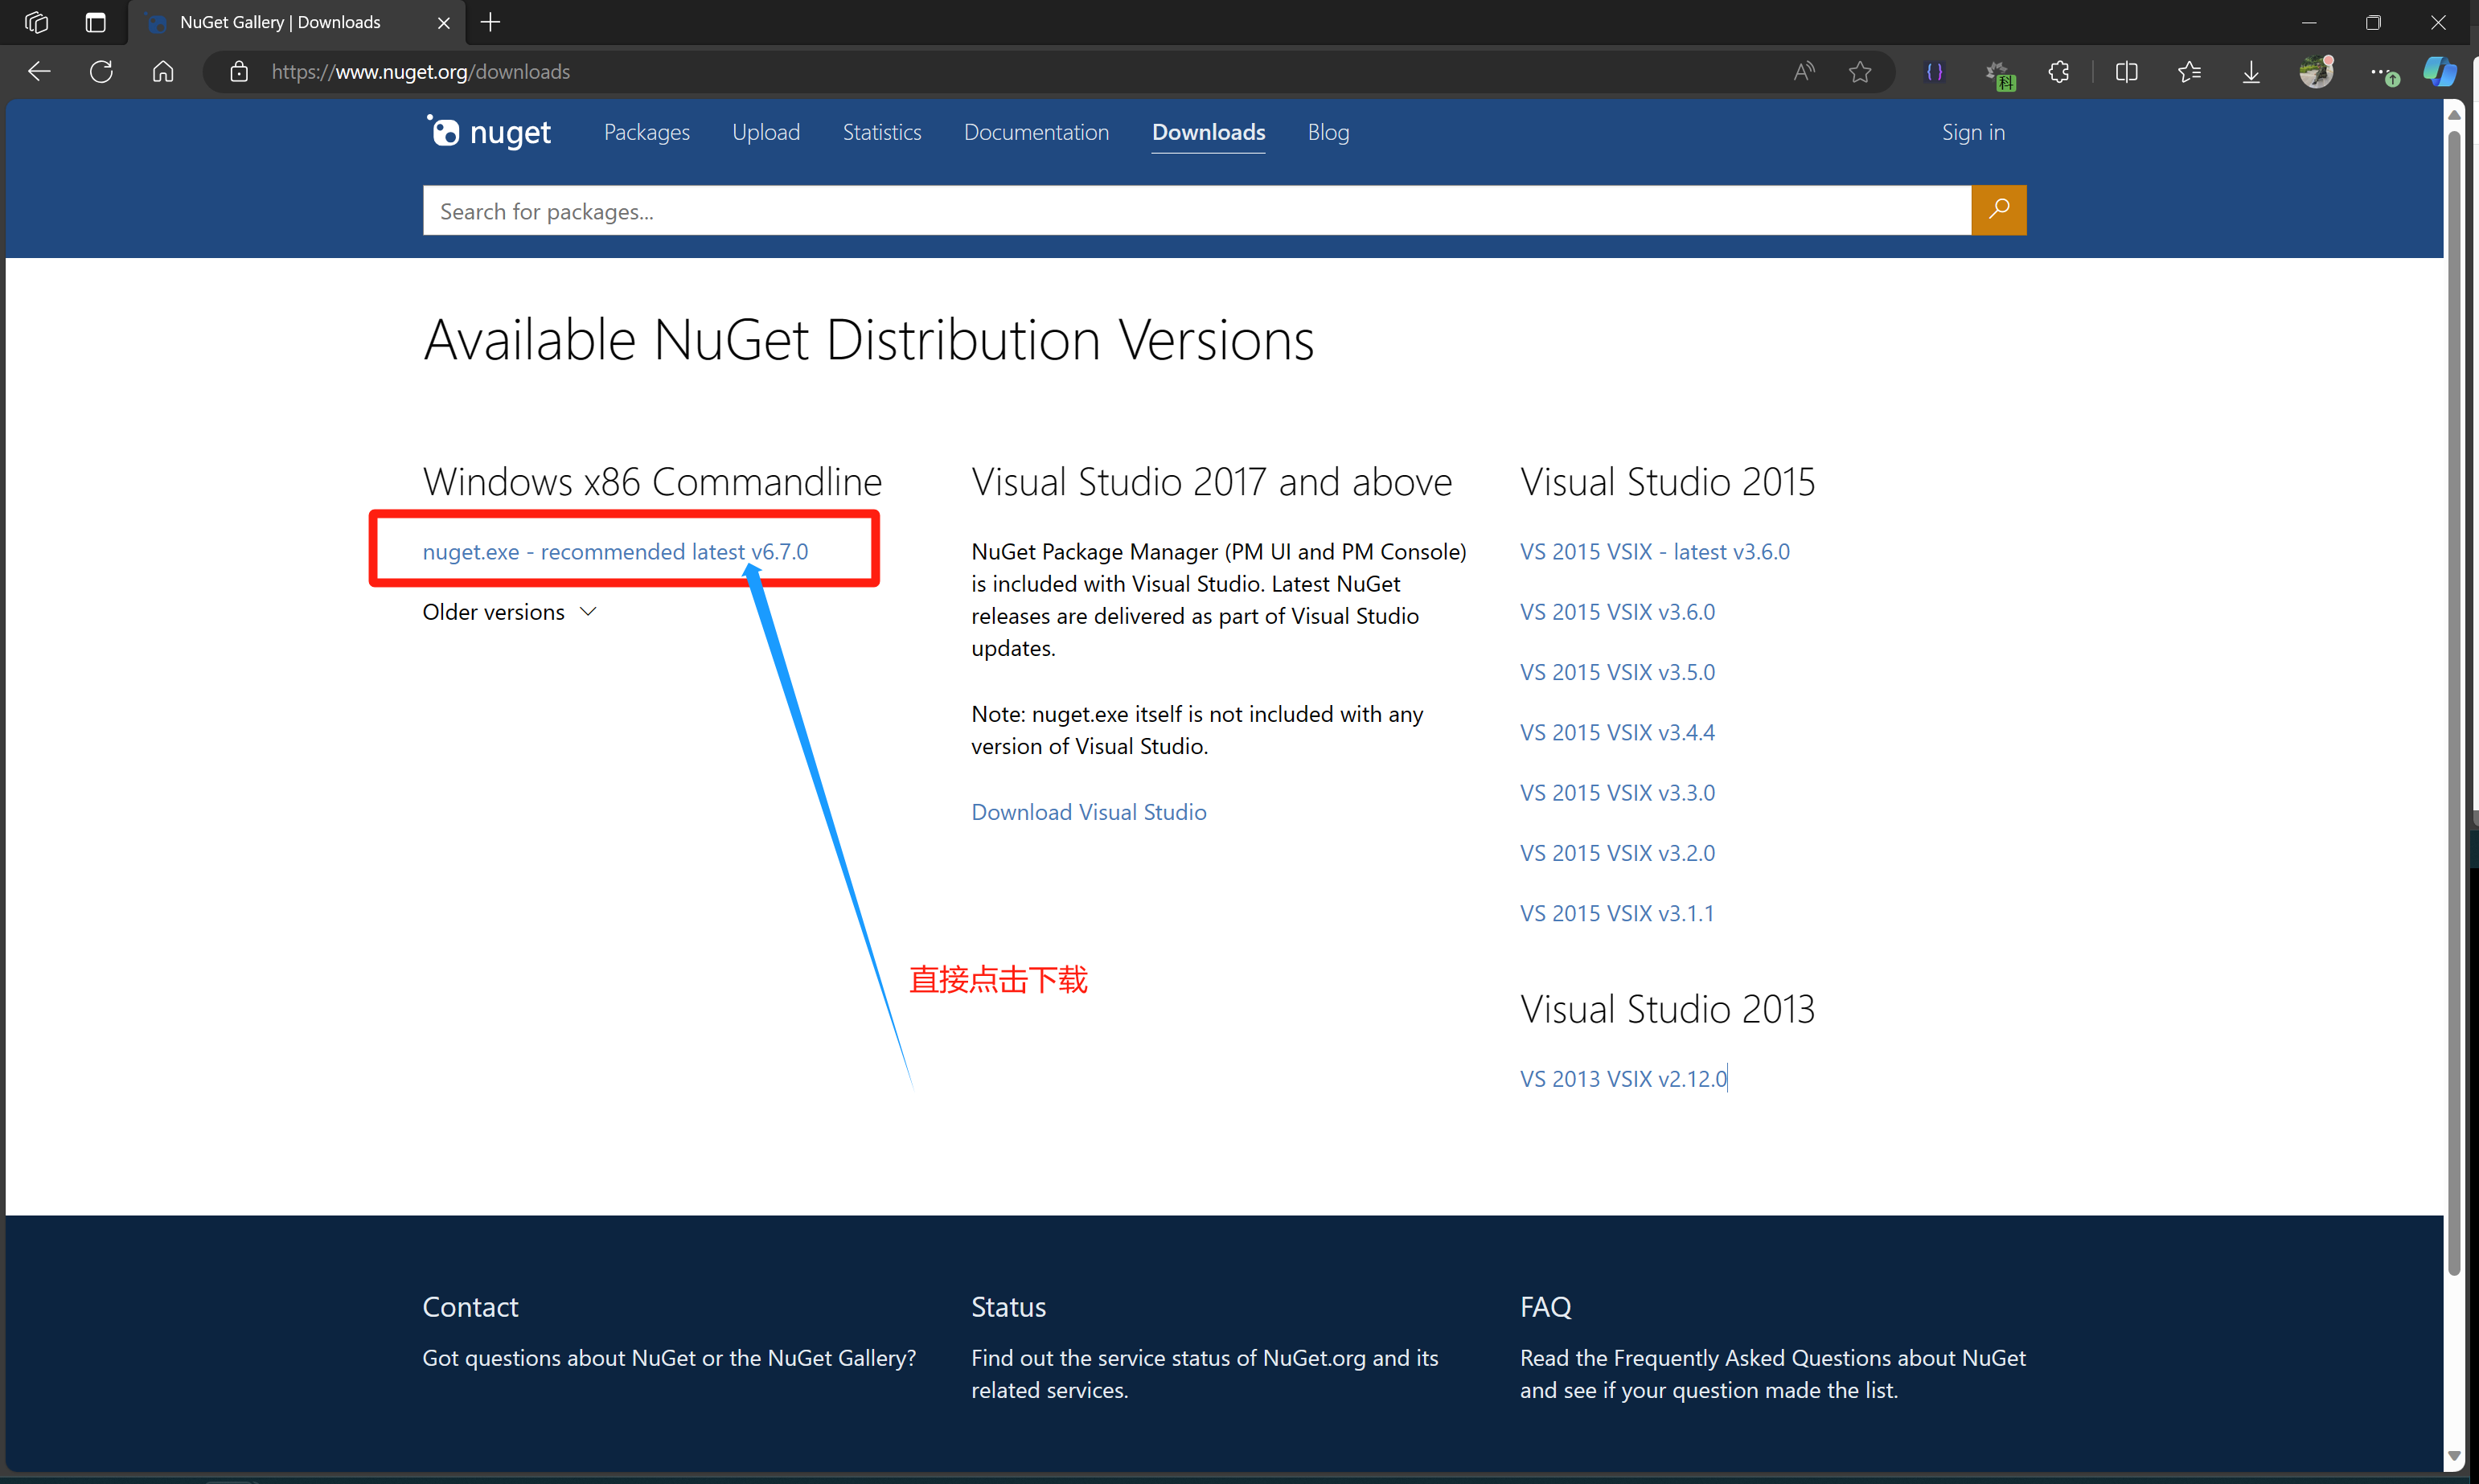Download VS 2015 VSIX v3.4.4
Viewport: 2479px width, 1484px height.
pos(1617,732)
